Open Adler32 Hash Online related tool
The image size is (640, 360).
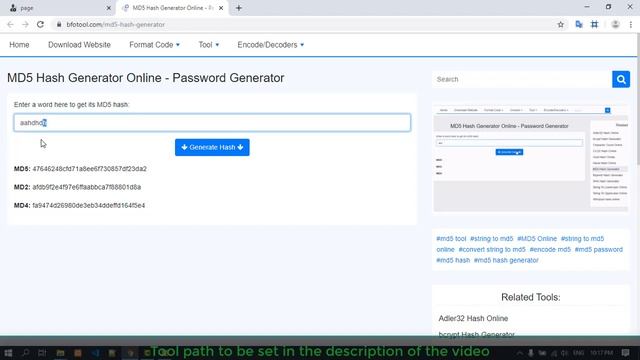coord(473,318)
